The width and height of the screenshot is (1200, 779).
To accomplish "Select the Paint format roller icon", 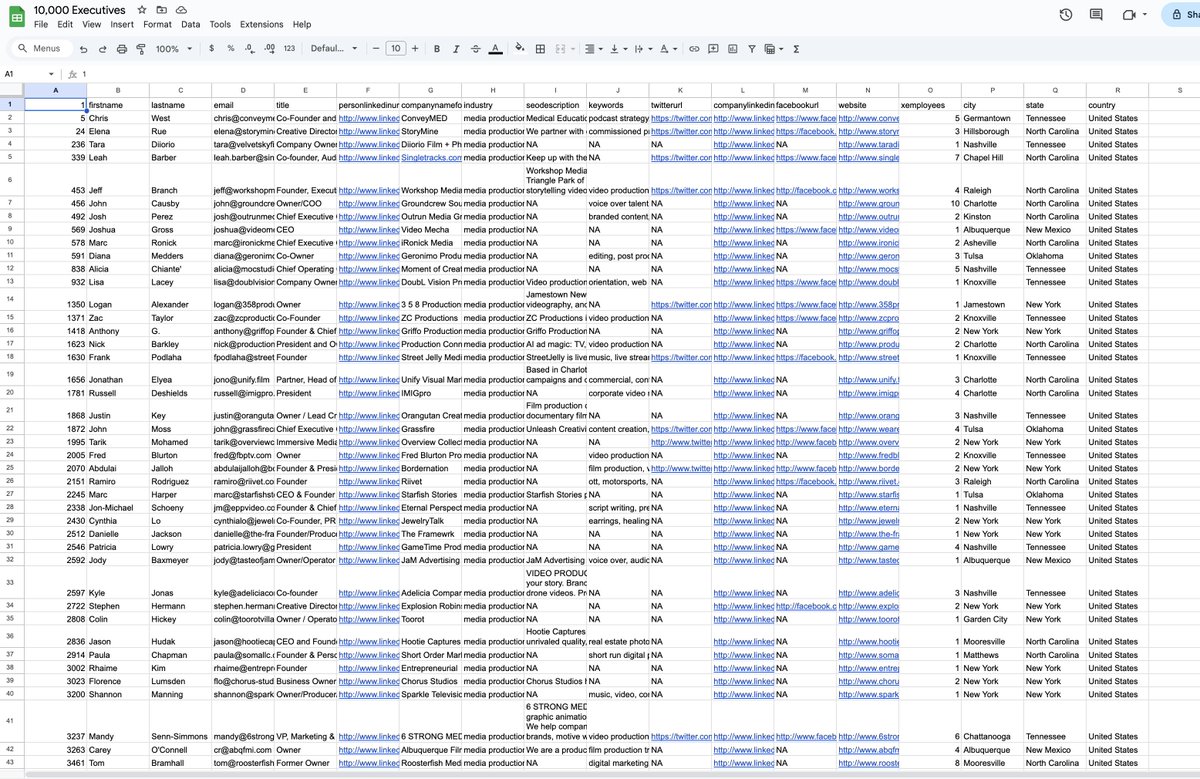I will [x=141, y=48].
